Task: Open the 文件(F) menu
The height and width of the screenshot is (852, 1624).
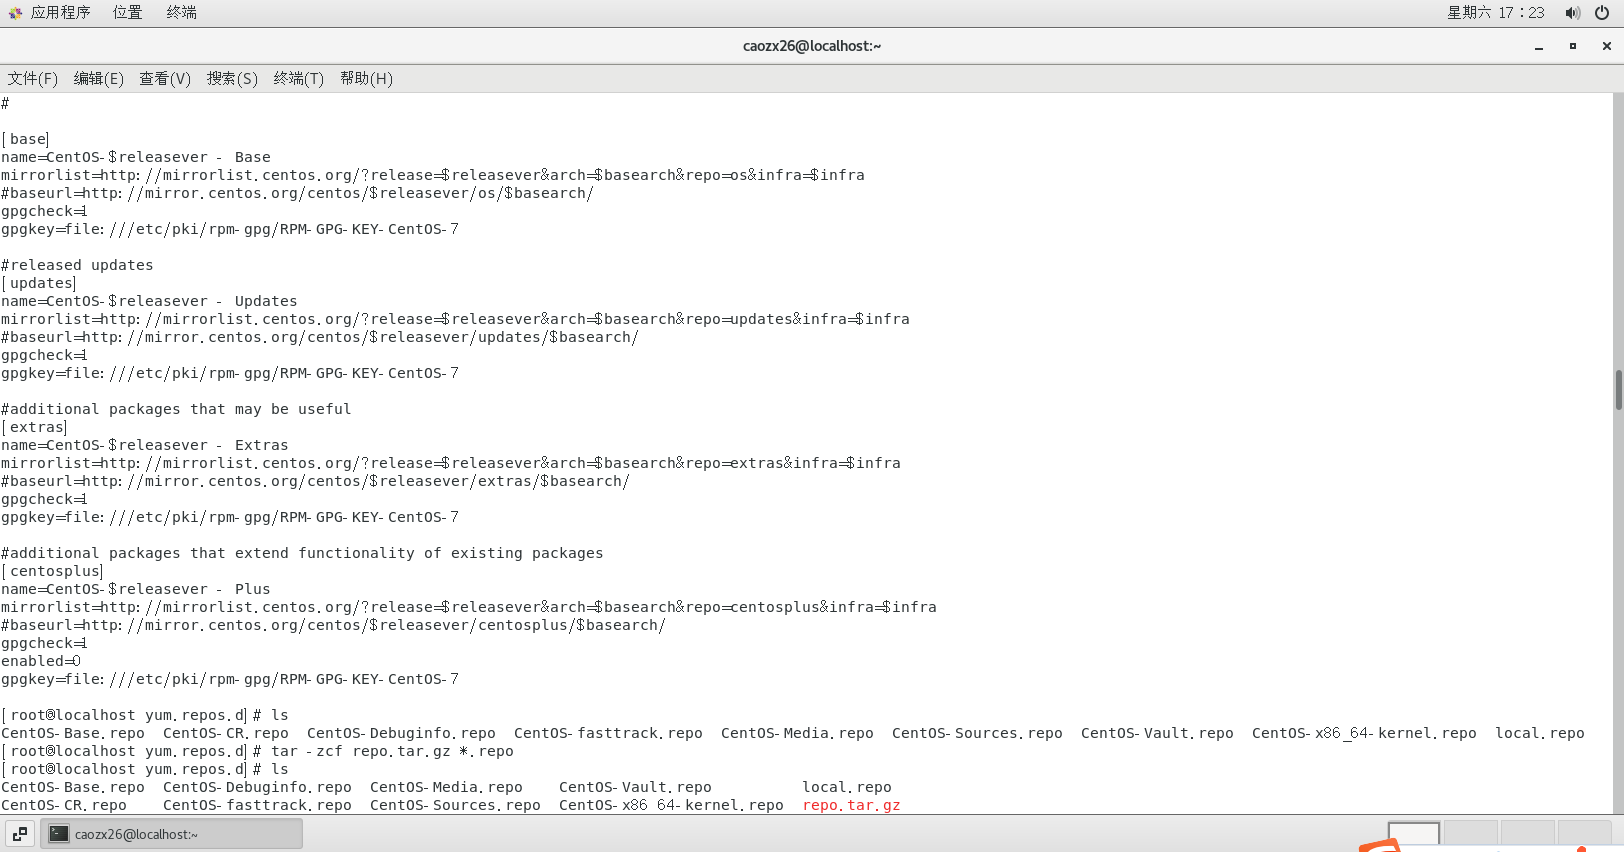Action: (x=33, y=78)
